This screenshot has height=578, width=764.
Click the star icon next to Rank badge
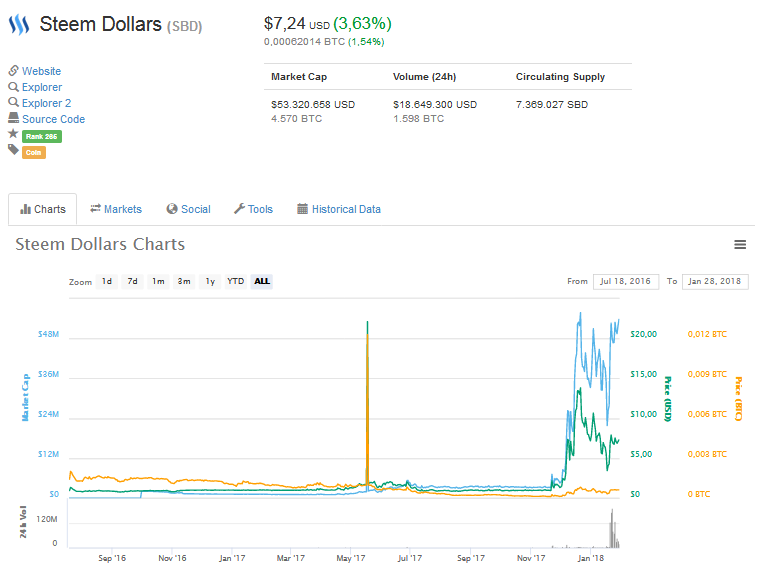13,134
